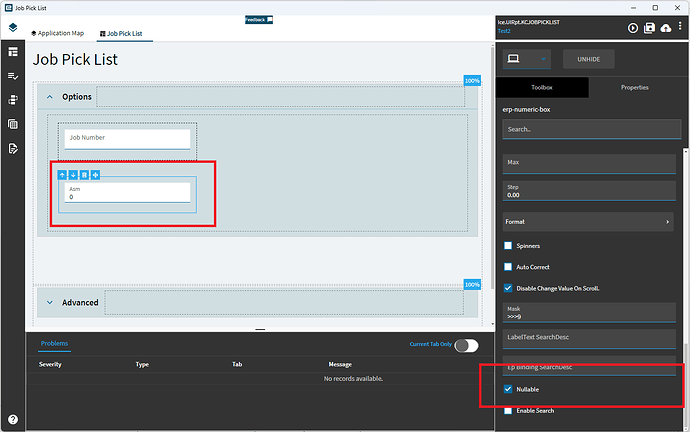Click the horizontal panel splitter handle
Viewport: 690px width, 432px height.
point(260,329)
